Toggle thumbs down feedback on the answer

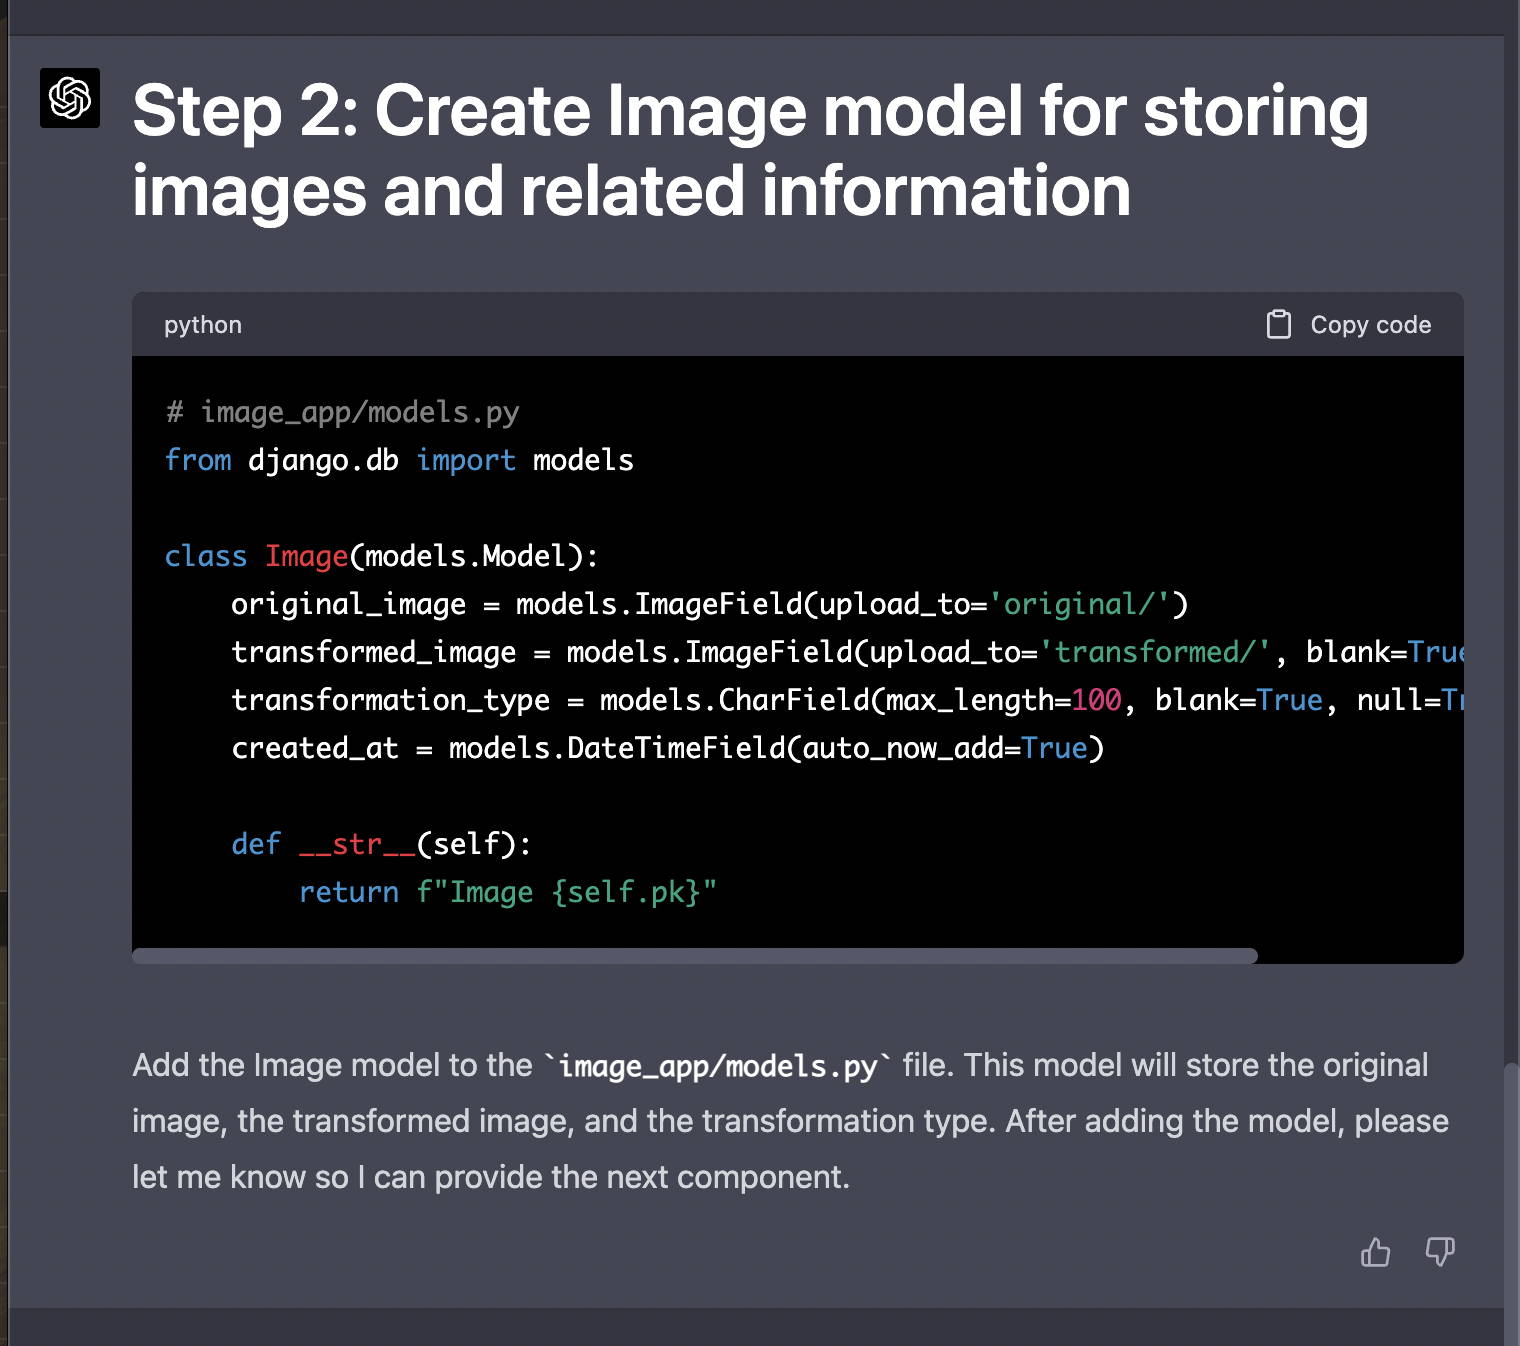[1440, 1252]
